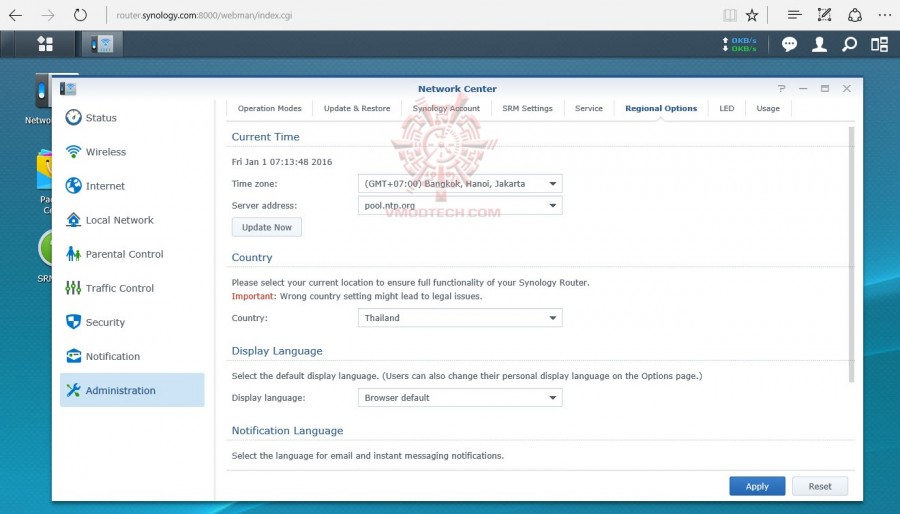Refresh the browser page
This screenshot has height=514, width=900.
(x=80, y=15)
